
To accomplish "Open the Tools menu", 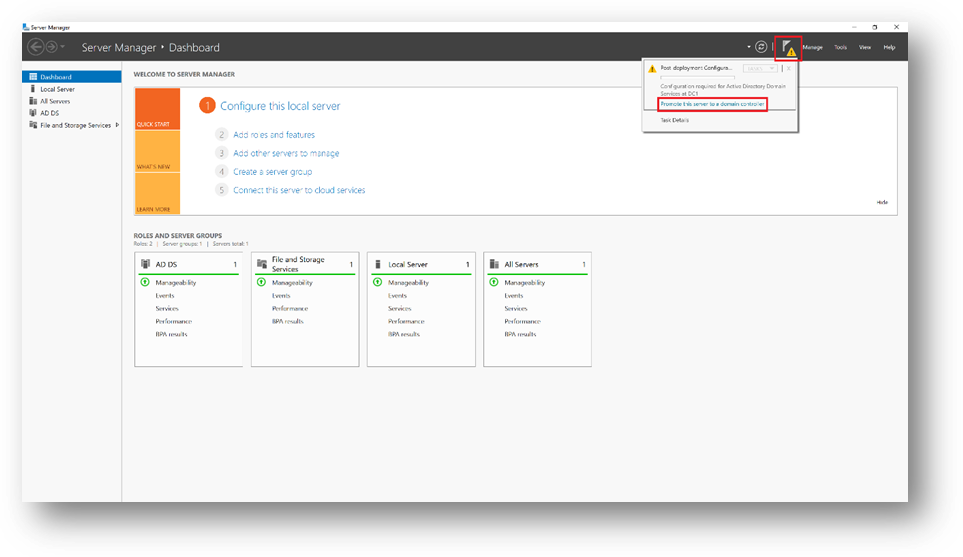I will coord(840,47).
